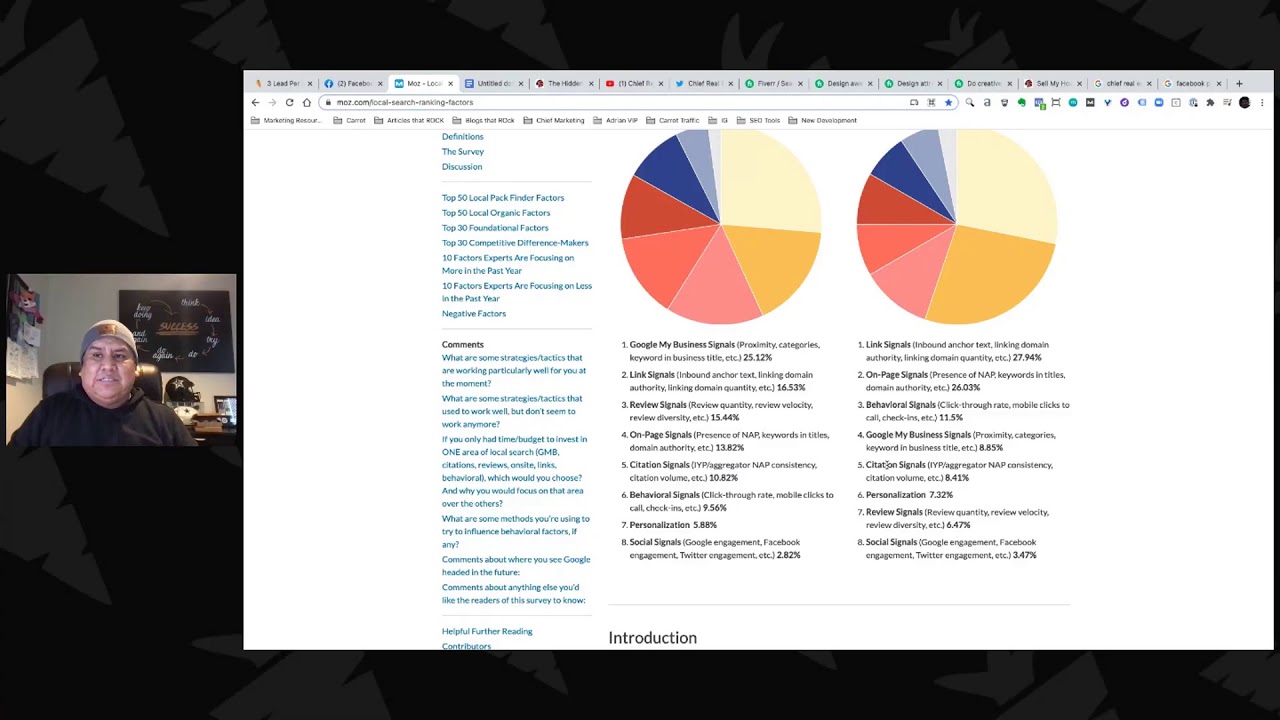The width and height of the screenshot is (1280, 720).
Task: Open the Negative Factors link
Action: [x=474, y=313]
